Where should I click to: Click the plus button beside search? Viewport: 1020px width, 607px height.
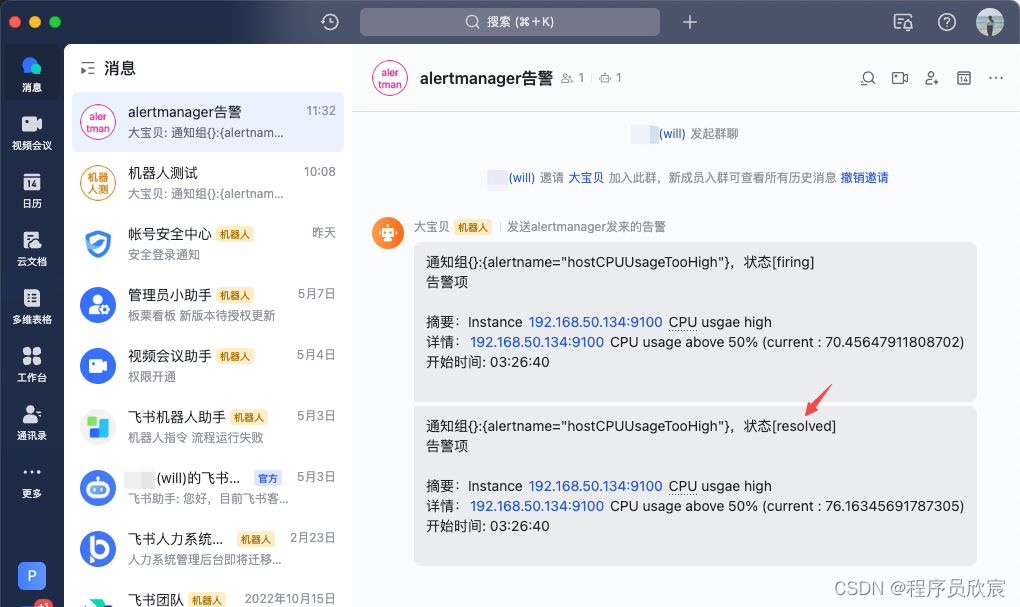[690, 22]
